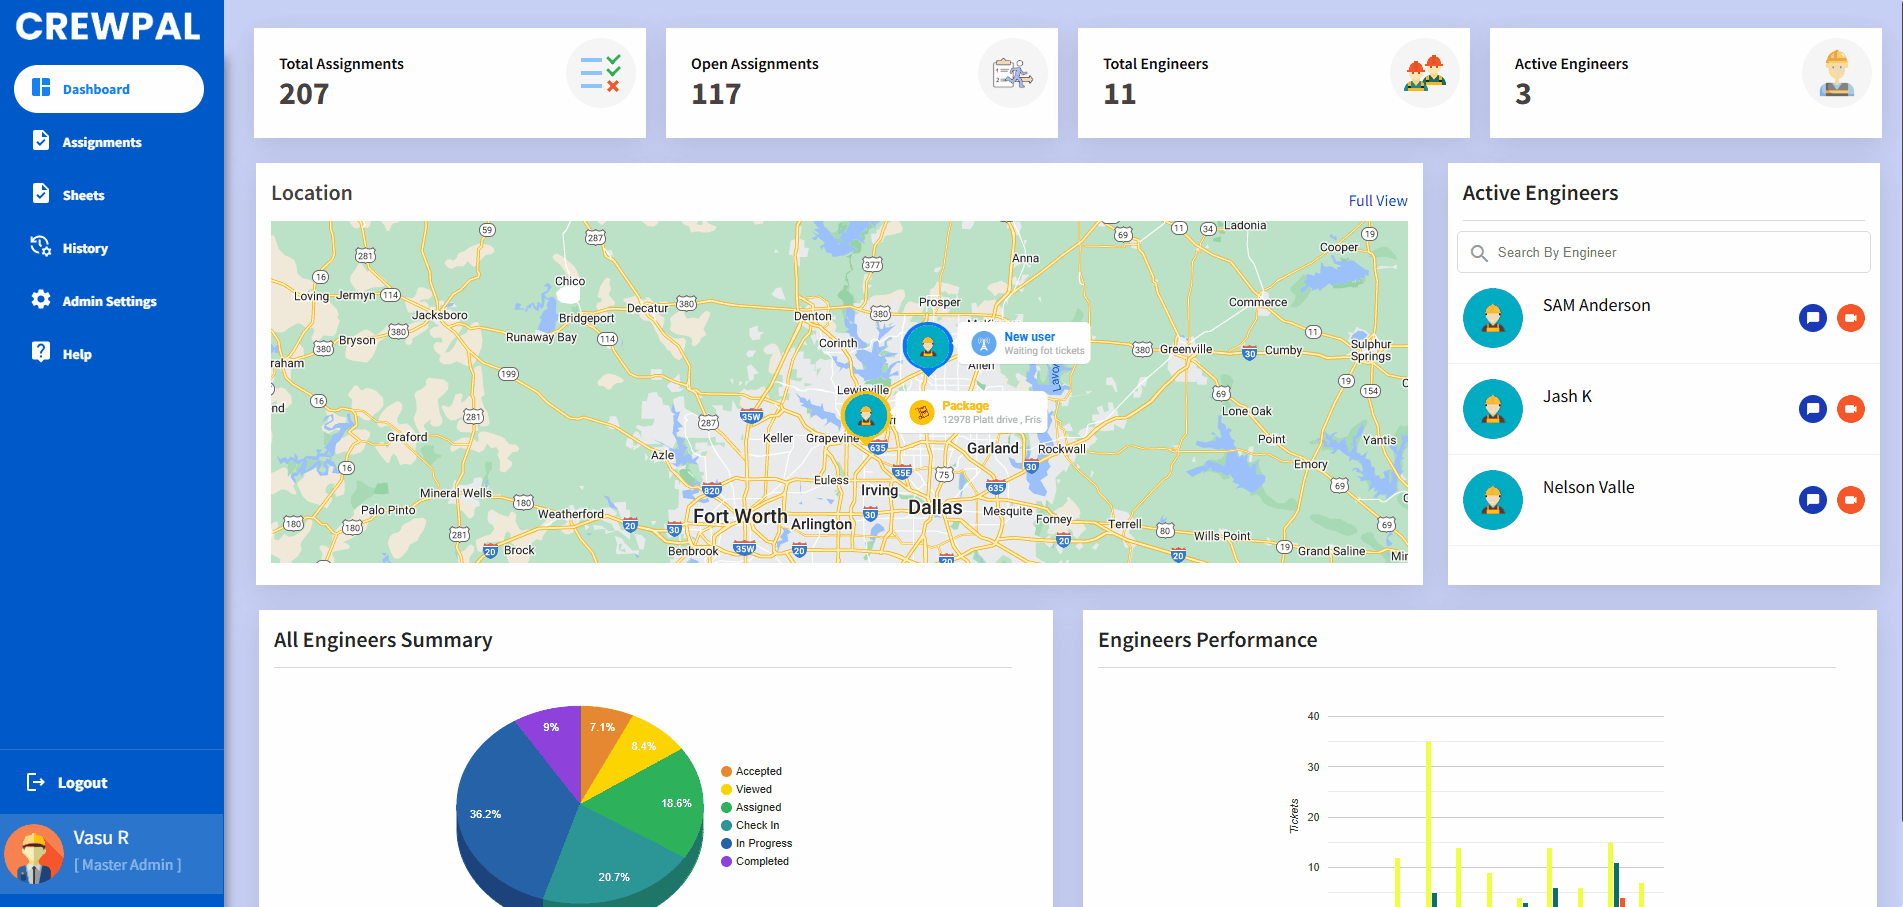This screenshot has width=1903, height=907.
Task: Open the Assignments menu item
Action: pyautogui.click(x=101, y=142)
